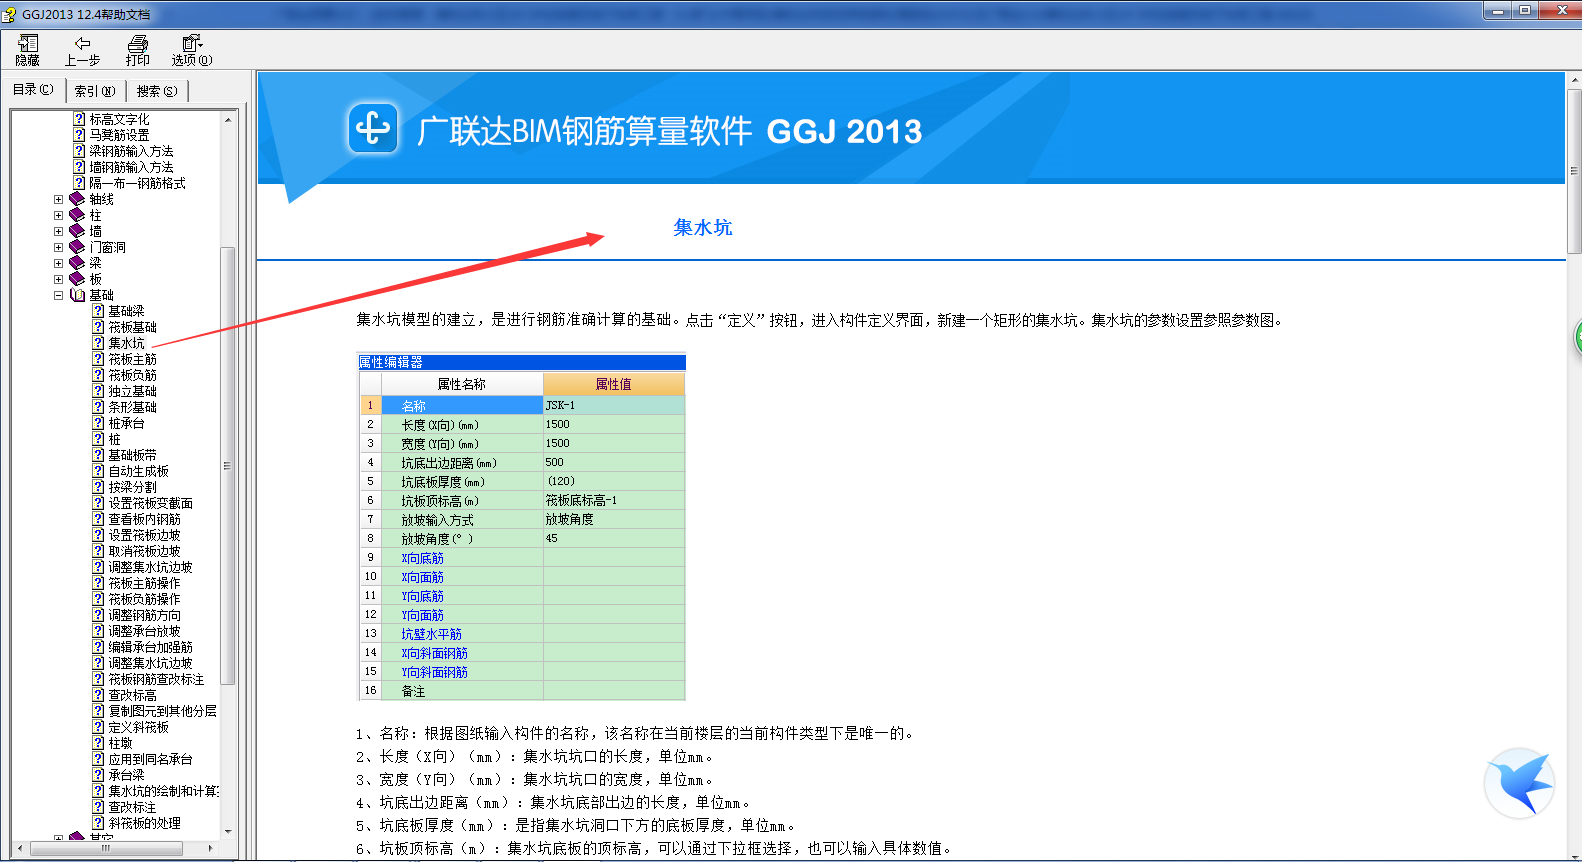Click the 集水坑 page heading
Screen dimensions: 1582x862
[x=703, y=227]
